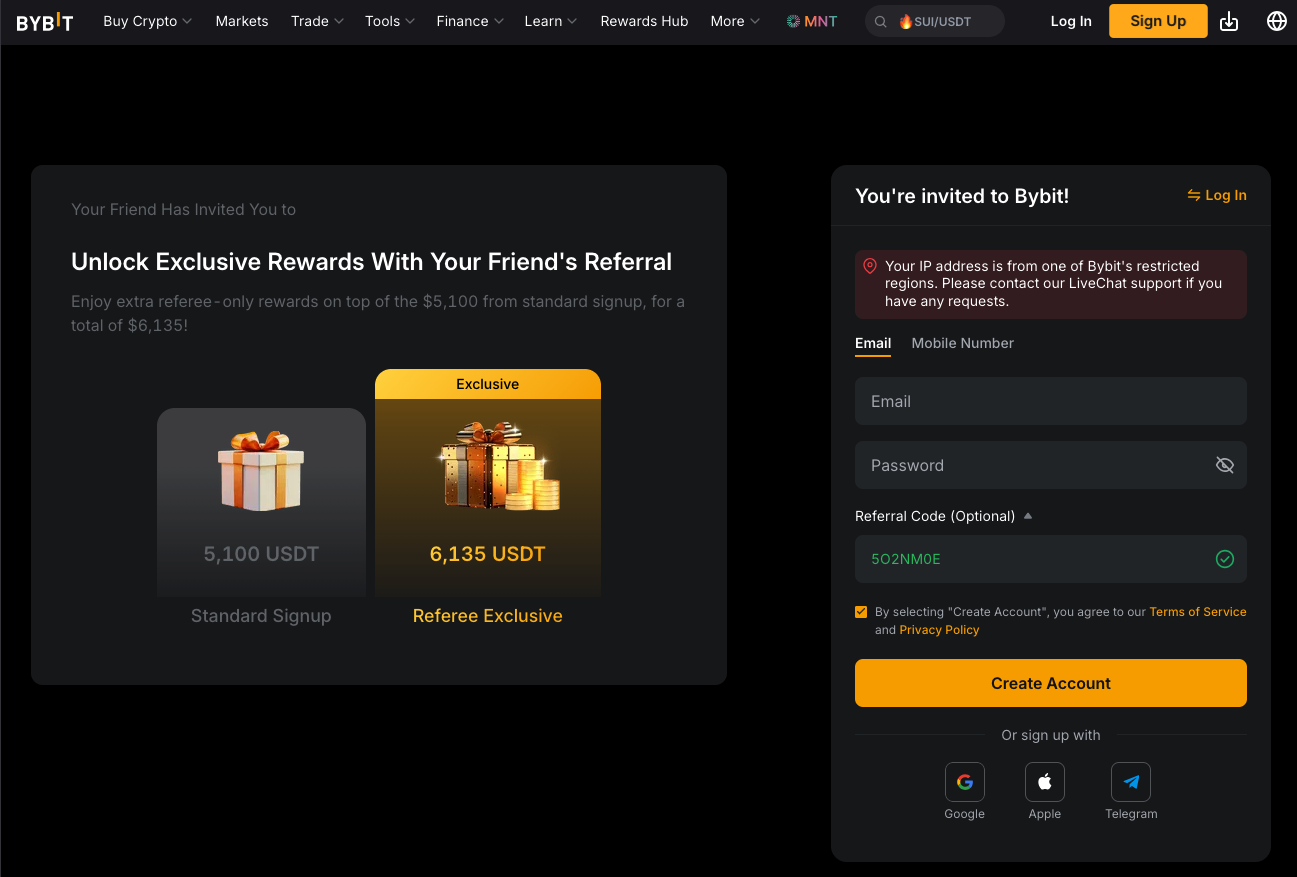Image resolution: width=1297 pixels, height=877 pixels.
Task: Open the Finance dropdown menu
Action: click(469, 20)
